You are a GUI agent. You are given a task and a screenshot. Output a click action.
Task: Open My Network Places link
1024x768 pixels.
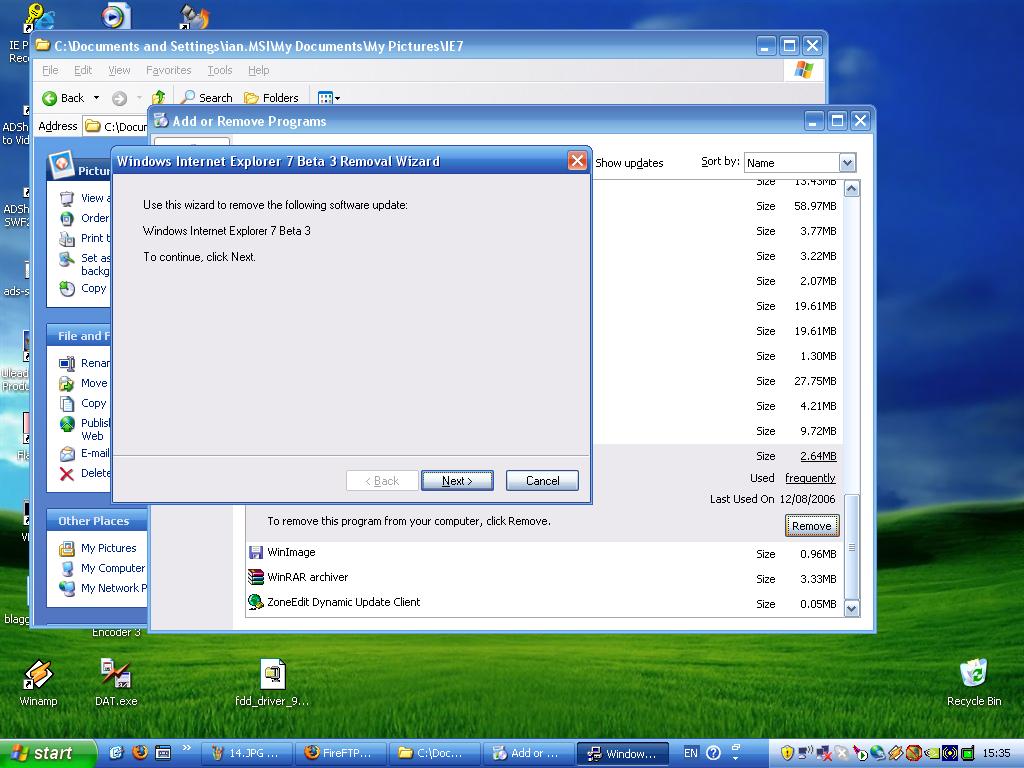pos(103,588)
